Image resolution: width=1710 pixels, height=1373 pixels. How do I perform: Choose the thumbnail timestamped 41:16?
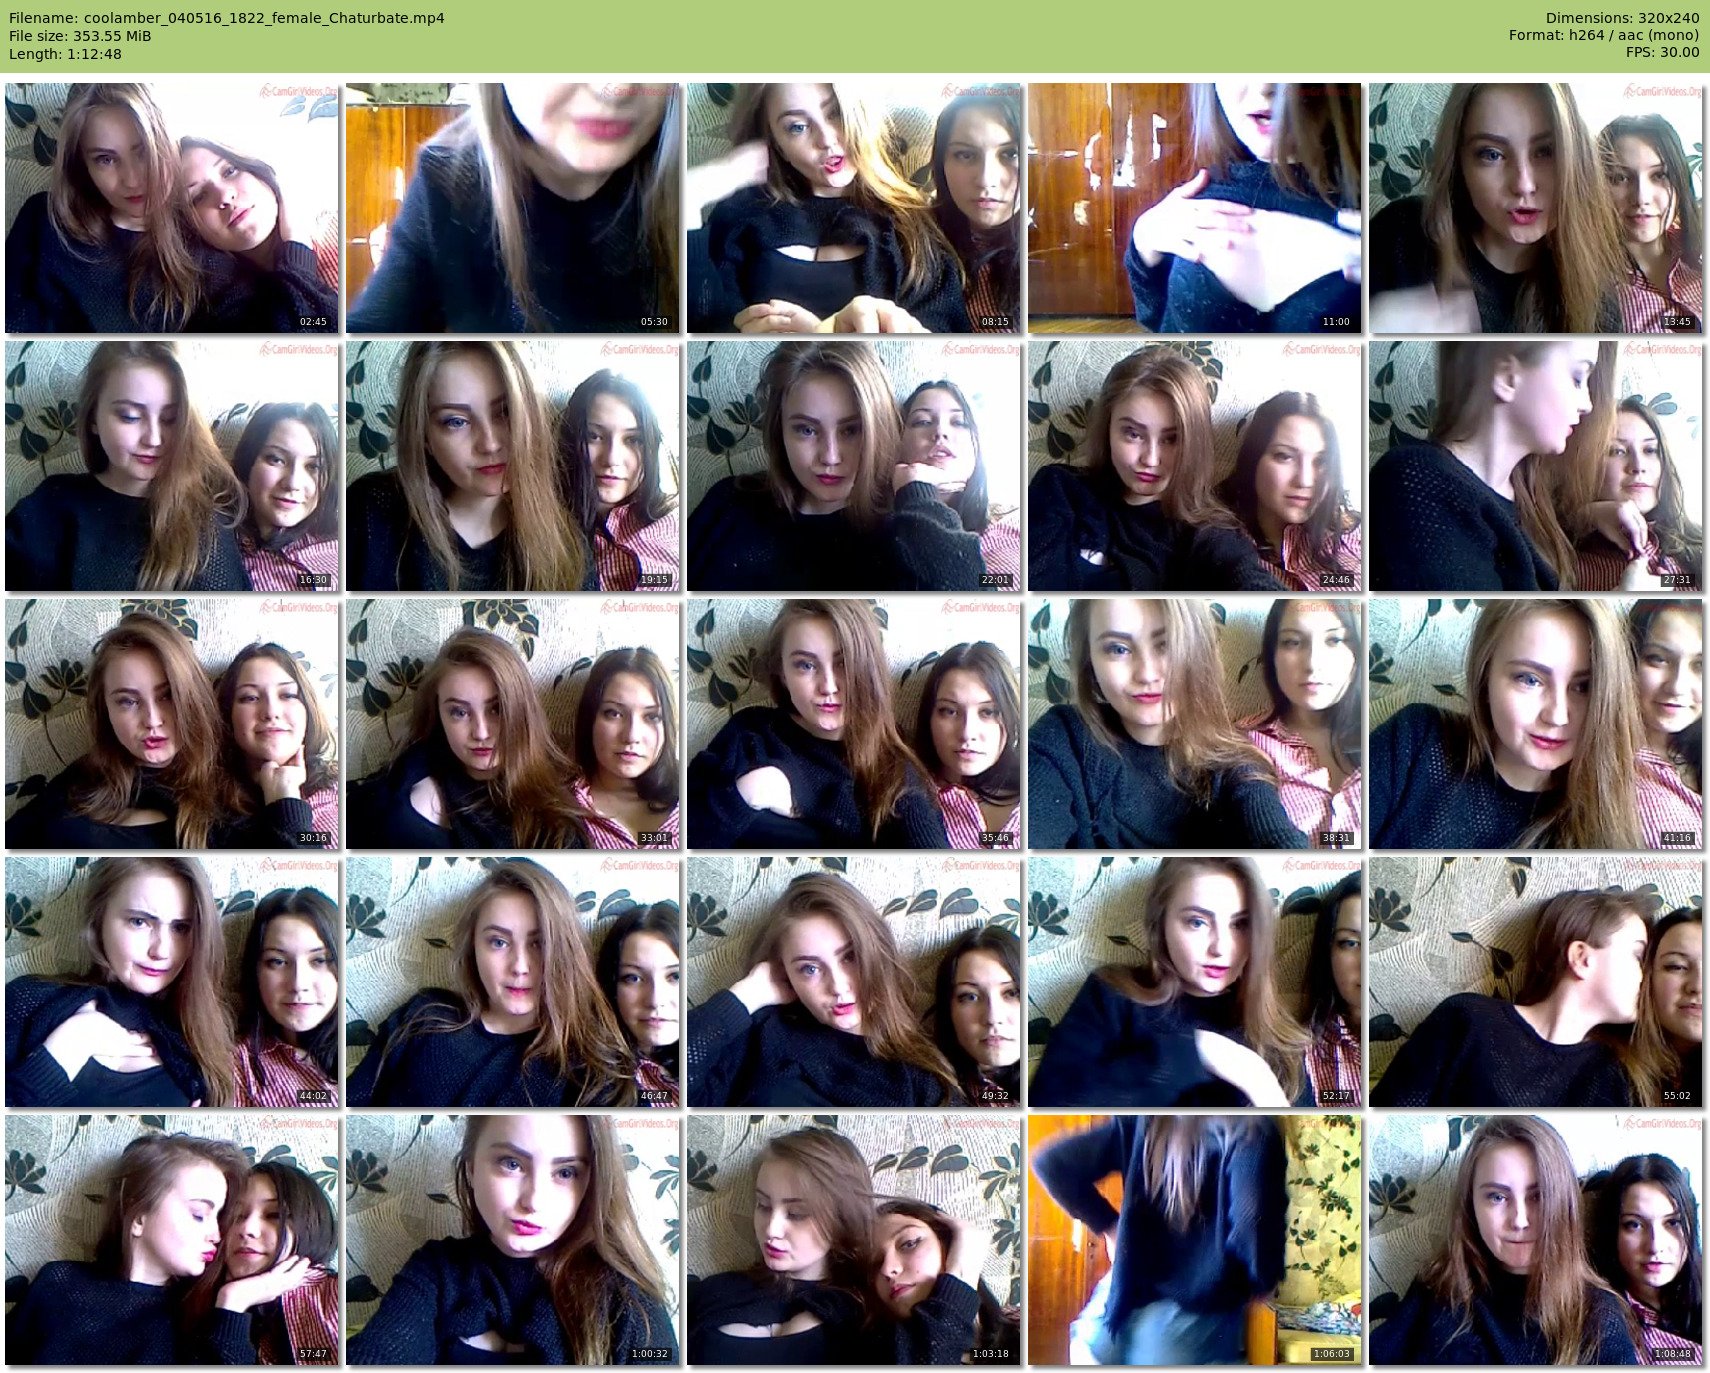pos(1536,724)
